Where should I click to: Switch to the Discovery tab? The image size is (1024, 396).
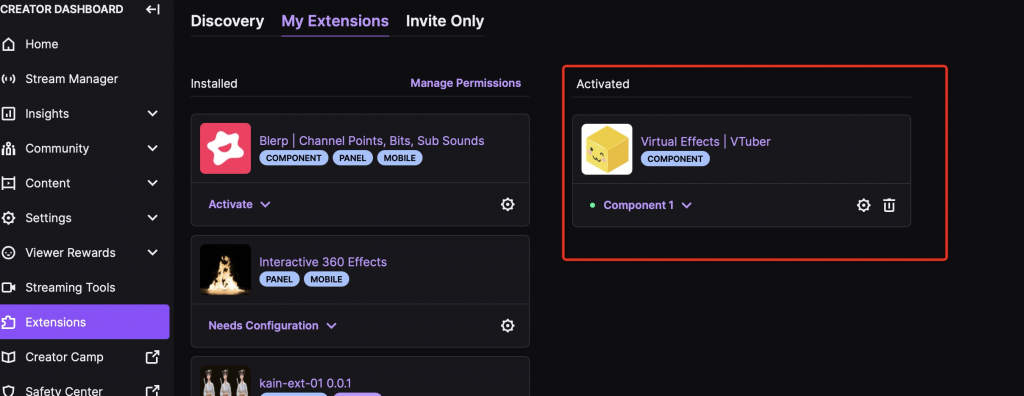coord(227,21)
